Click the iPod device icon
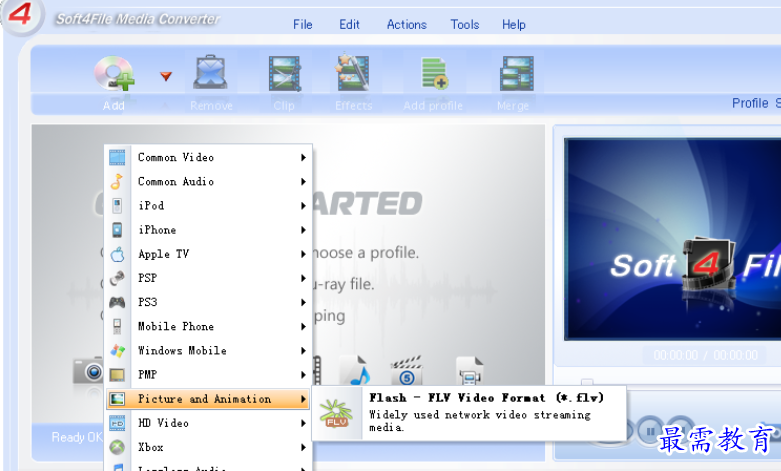The image size is (781, 471). coord(117,206)
